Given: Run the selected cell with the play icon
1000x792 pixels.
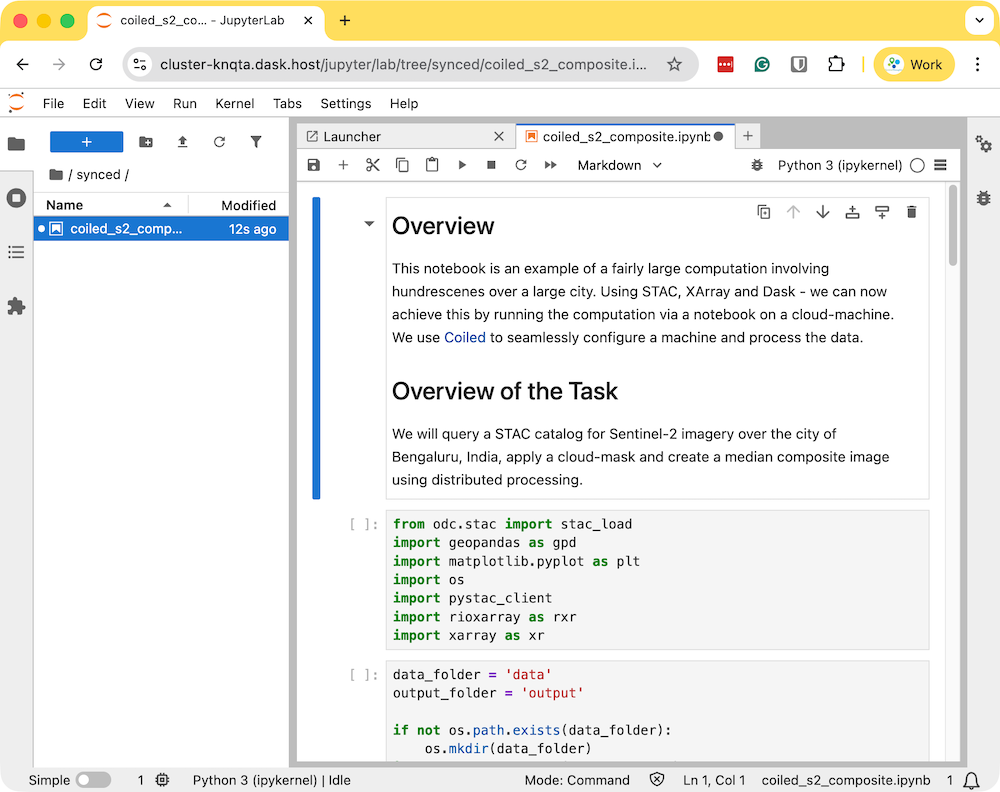Looking at the screenshot, I should [x=462, y=165].
